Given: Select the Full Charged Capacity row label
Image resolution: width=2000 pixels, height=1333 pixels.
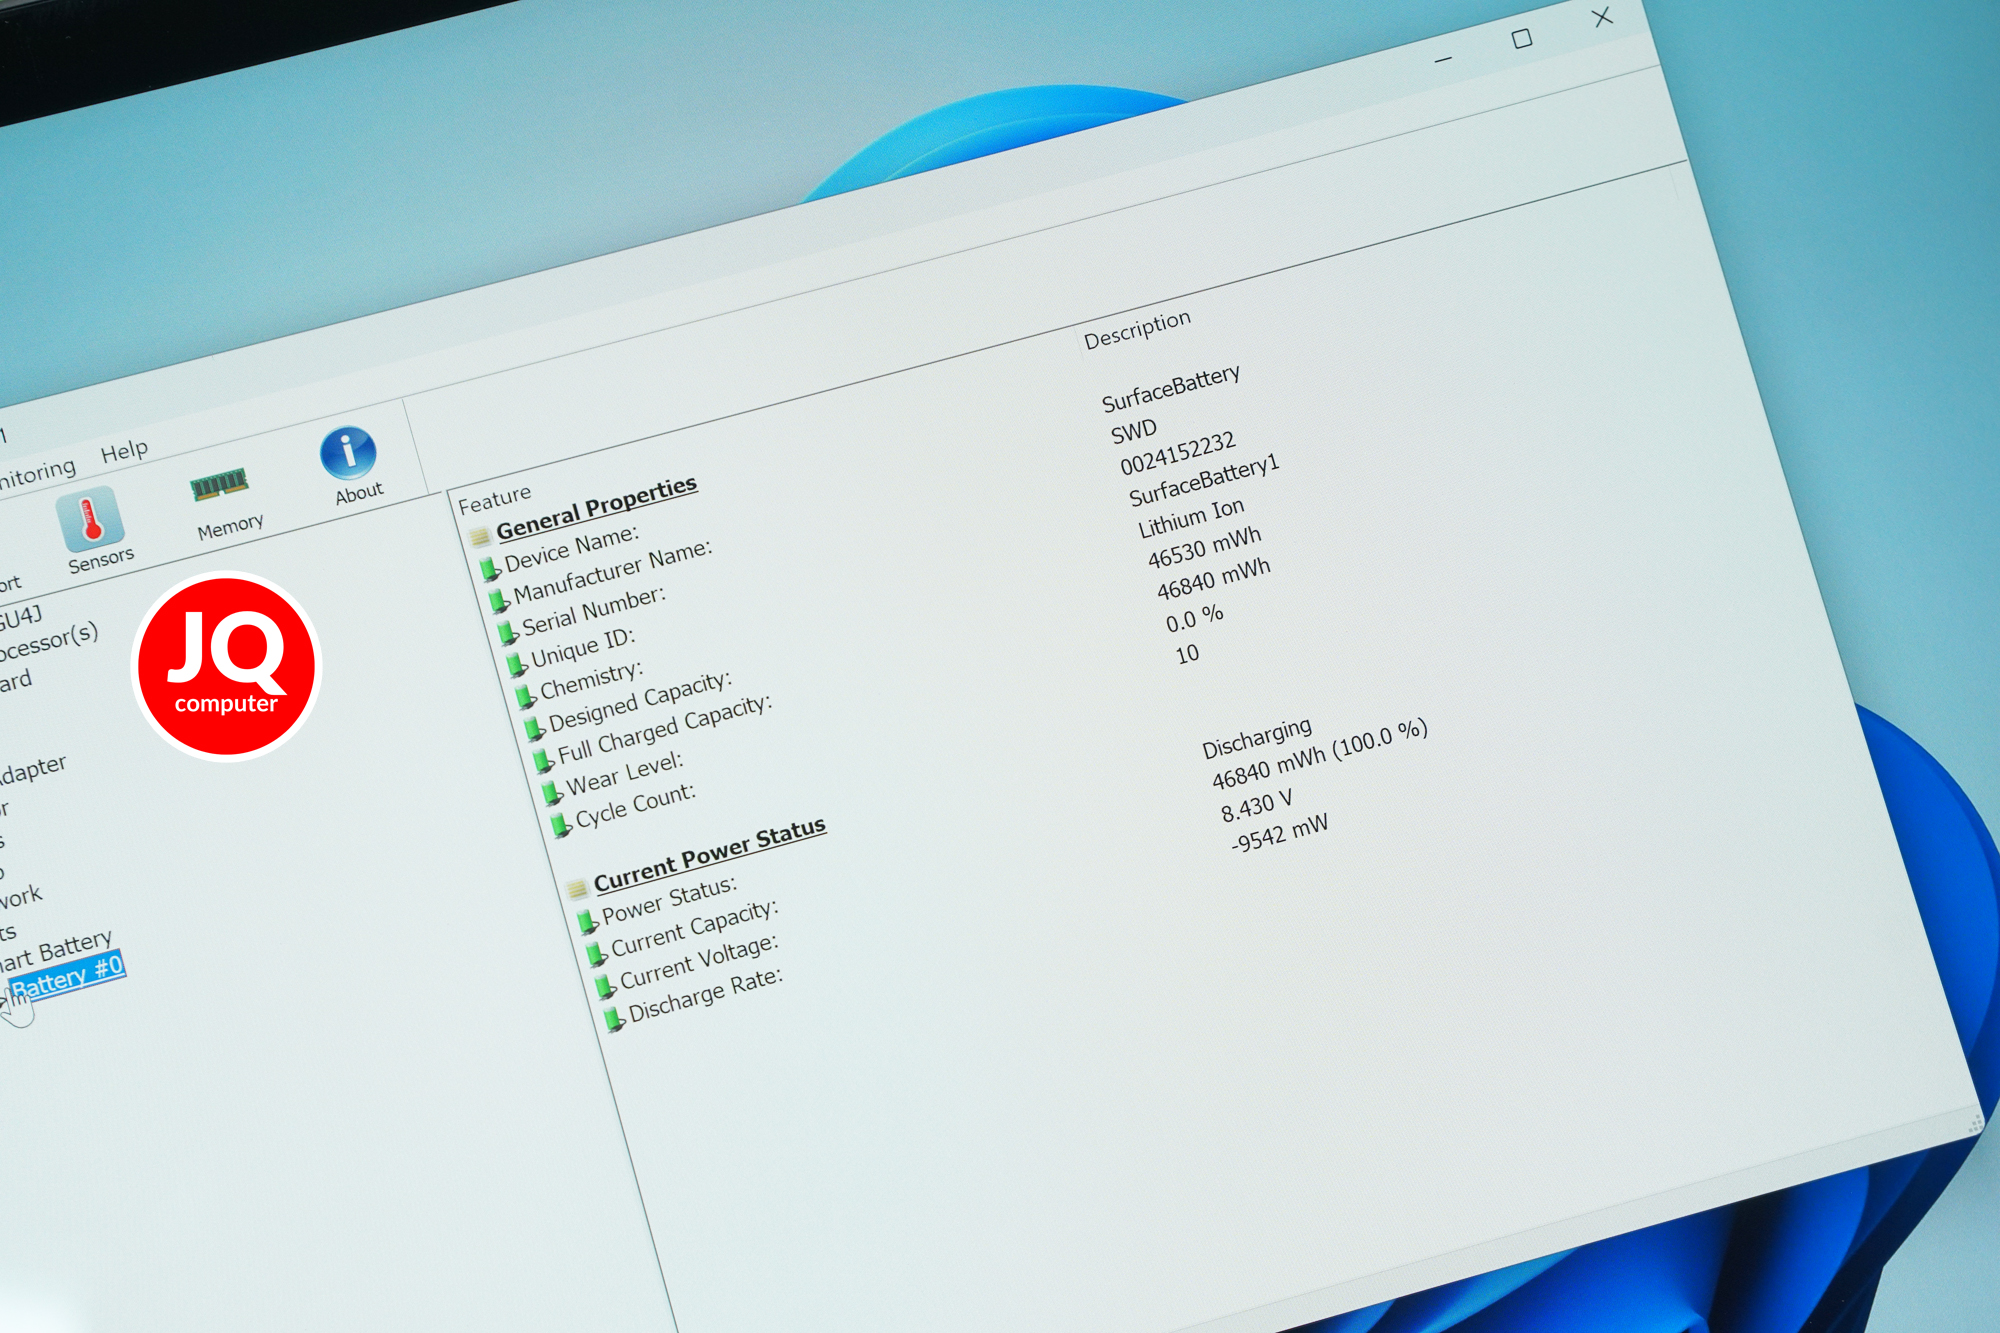Looking at the screenshot, I should (x=665, y=729).
